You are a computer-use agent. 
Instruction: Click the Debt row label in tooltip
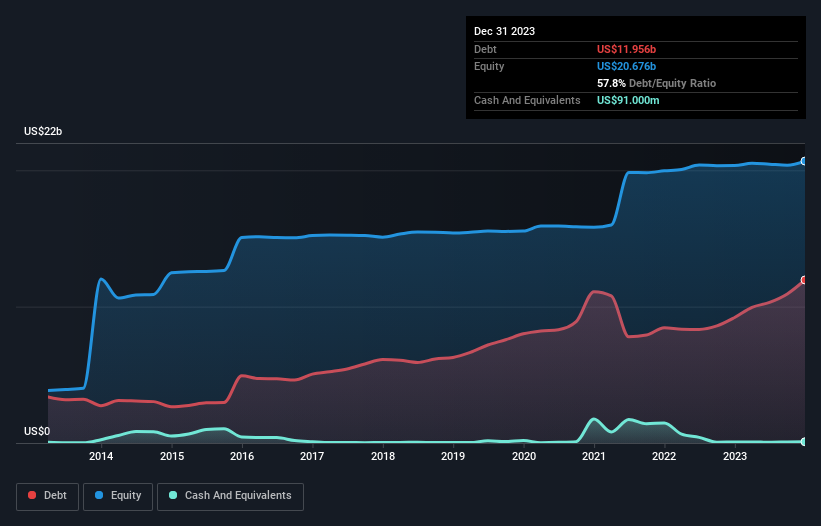click(485, 49)
